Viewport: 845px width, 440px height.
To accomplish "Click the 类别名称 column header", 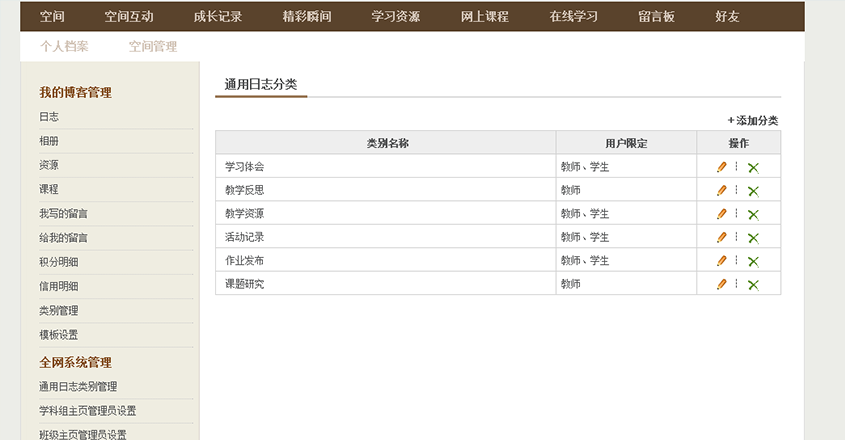I will (x=388, y=143).
